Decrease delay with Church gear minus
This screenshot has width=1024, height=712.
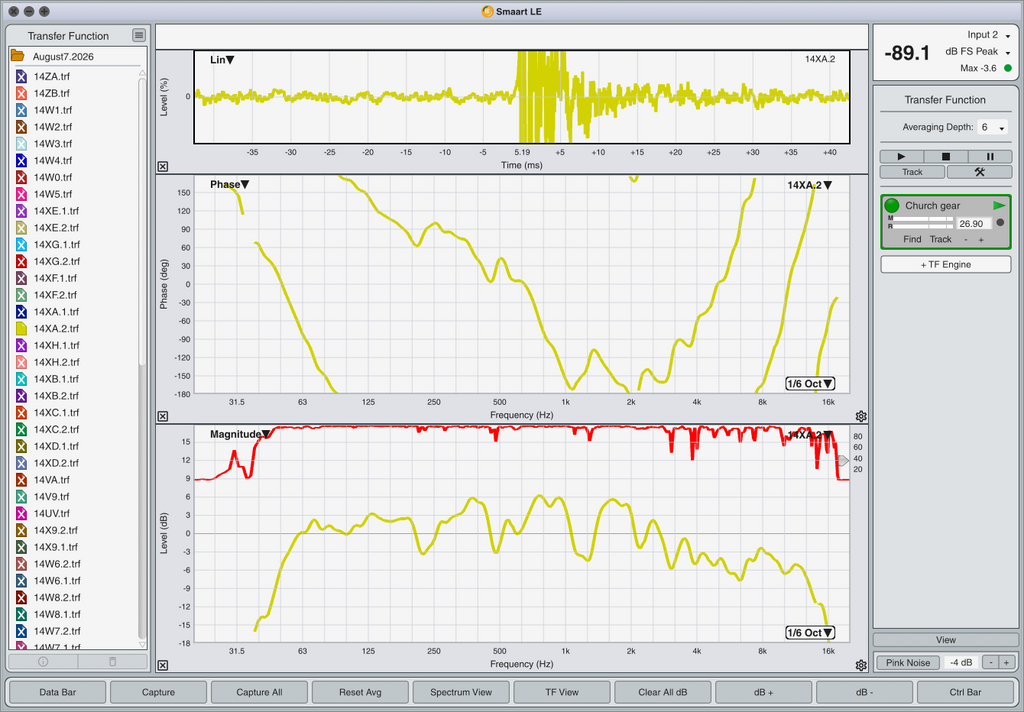point(966,240)
